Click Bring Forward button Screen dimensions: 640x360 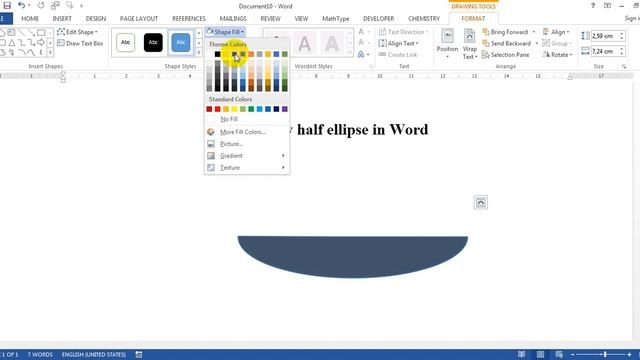[505, 32]
